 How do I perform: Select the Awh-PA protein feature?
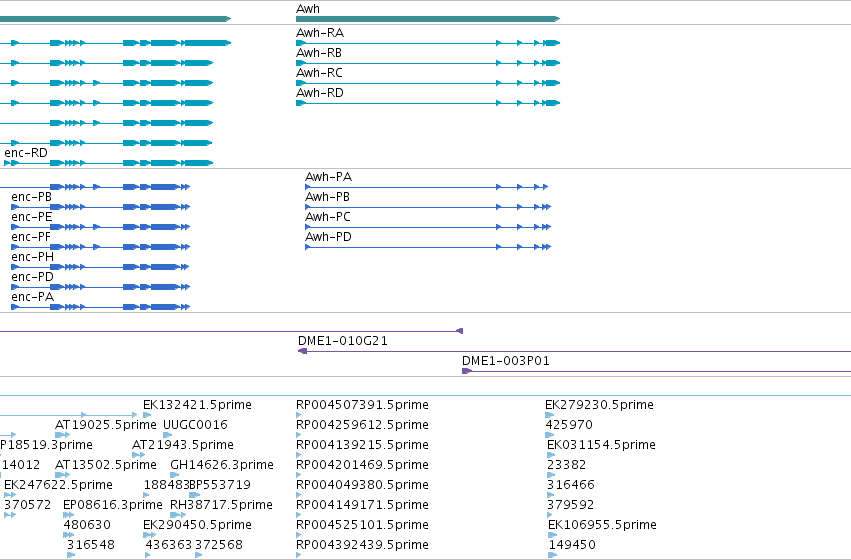coord(427,187)
